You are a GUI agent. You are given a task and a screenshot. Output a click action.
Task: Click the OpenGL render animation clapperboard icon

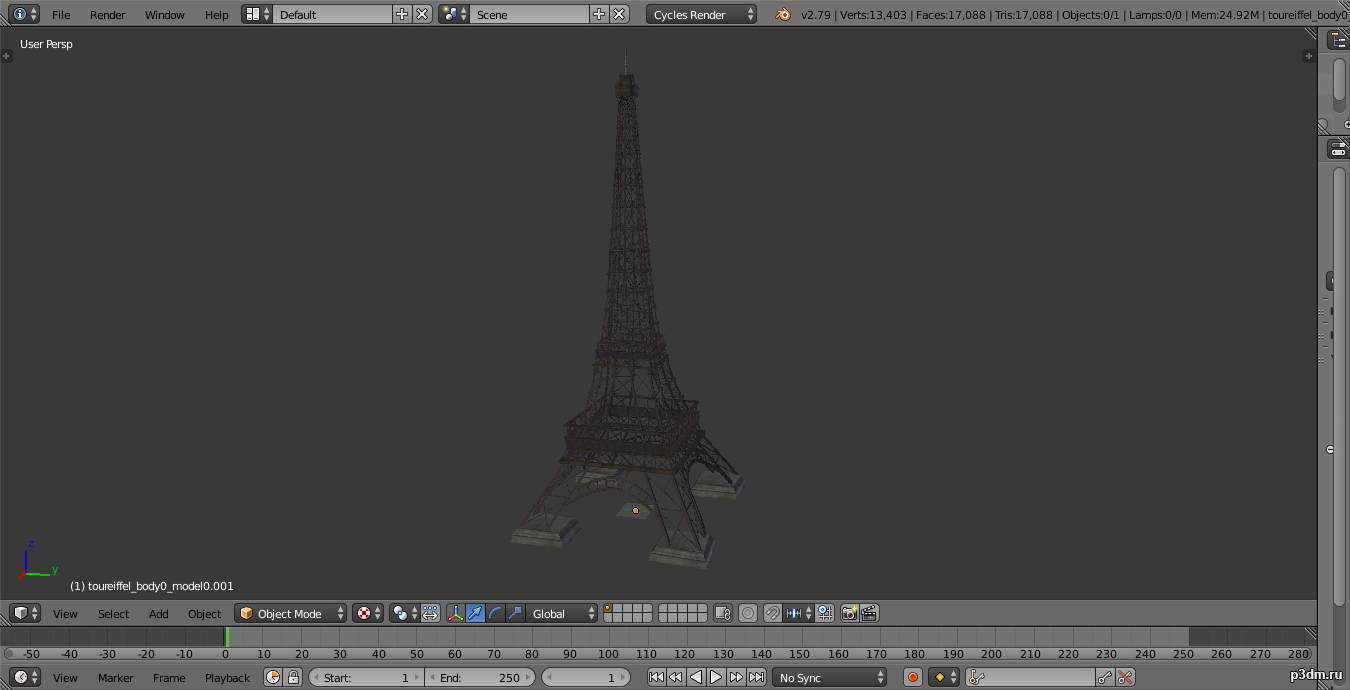click(869, 613)
